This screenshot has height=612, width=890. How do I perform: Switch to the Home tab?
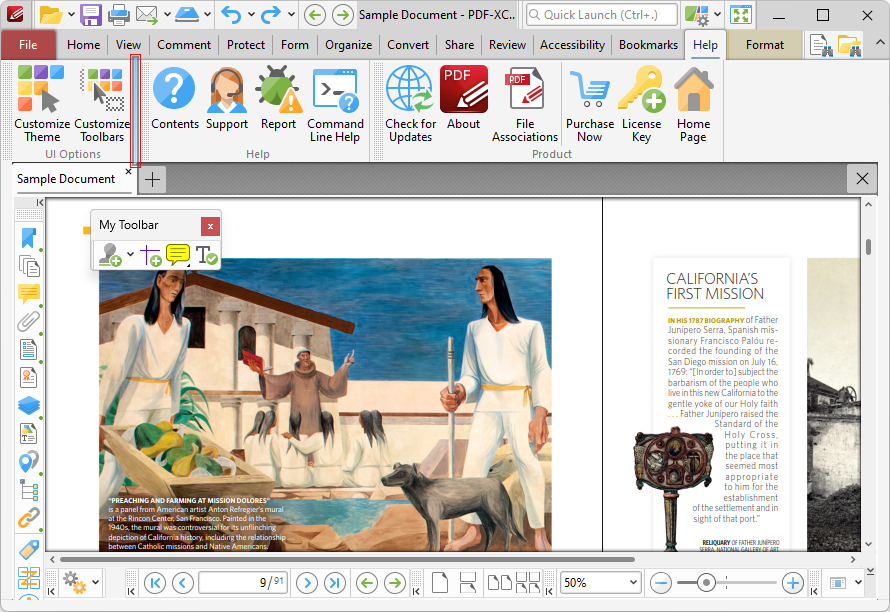tap(83, 45)
